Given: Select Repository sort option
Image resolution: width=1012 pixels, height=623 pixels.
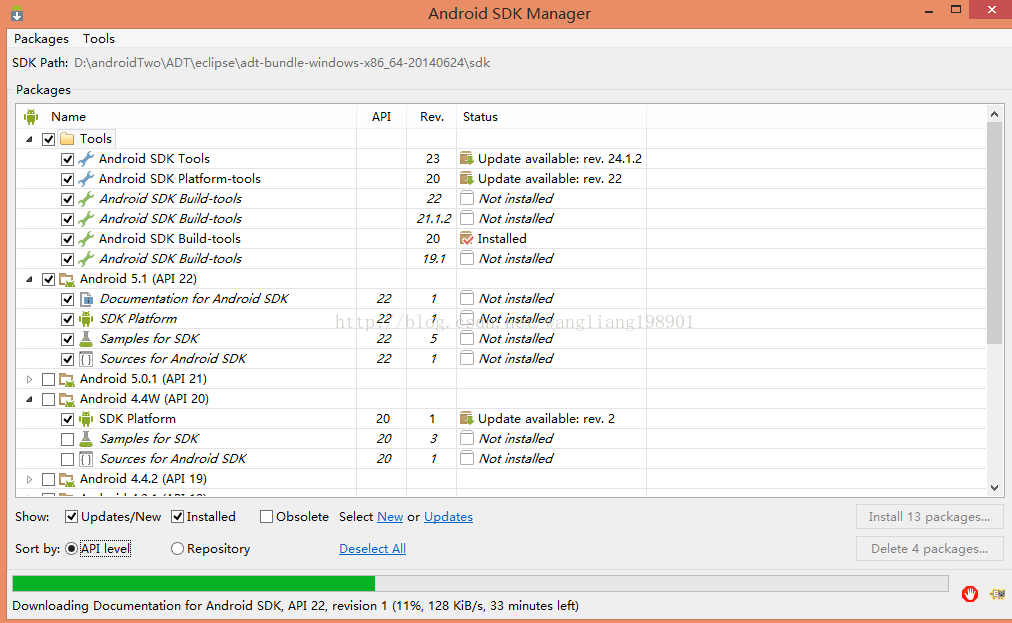Looking at the screenshot, I should click(177, 549).
